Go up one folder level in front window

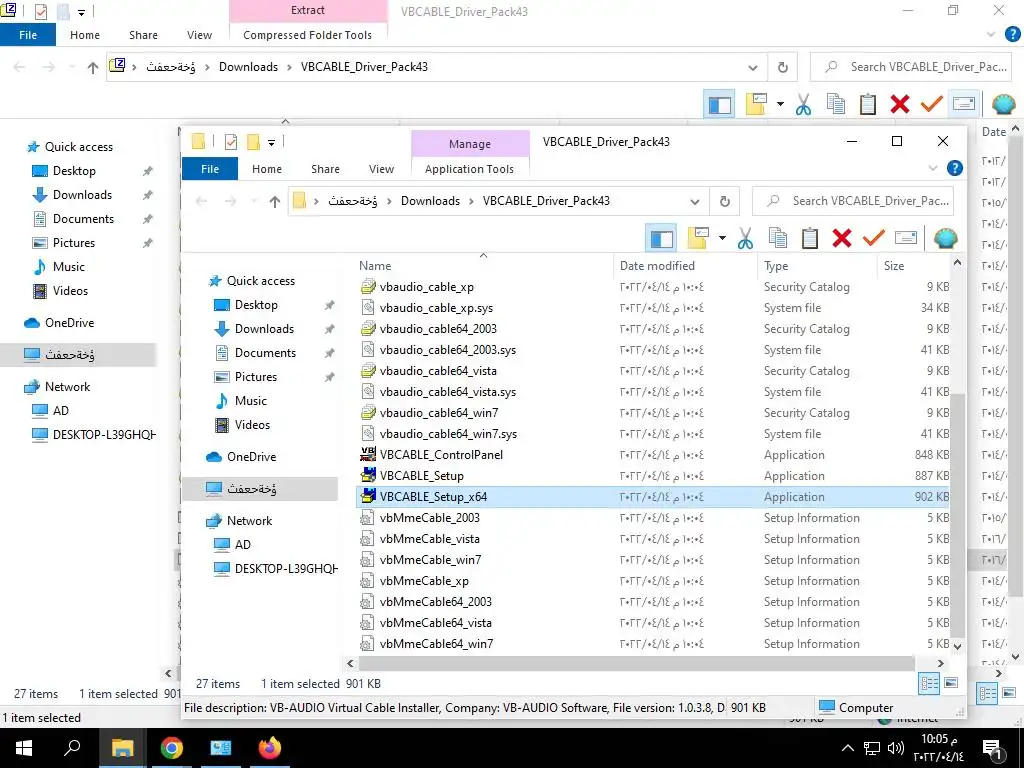click(275, 202)
